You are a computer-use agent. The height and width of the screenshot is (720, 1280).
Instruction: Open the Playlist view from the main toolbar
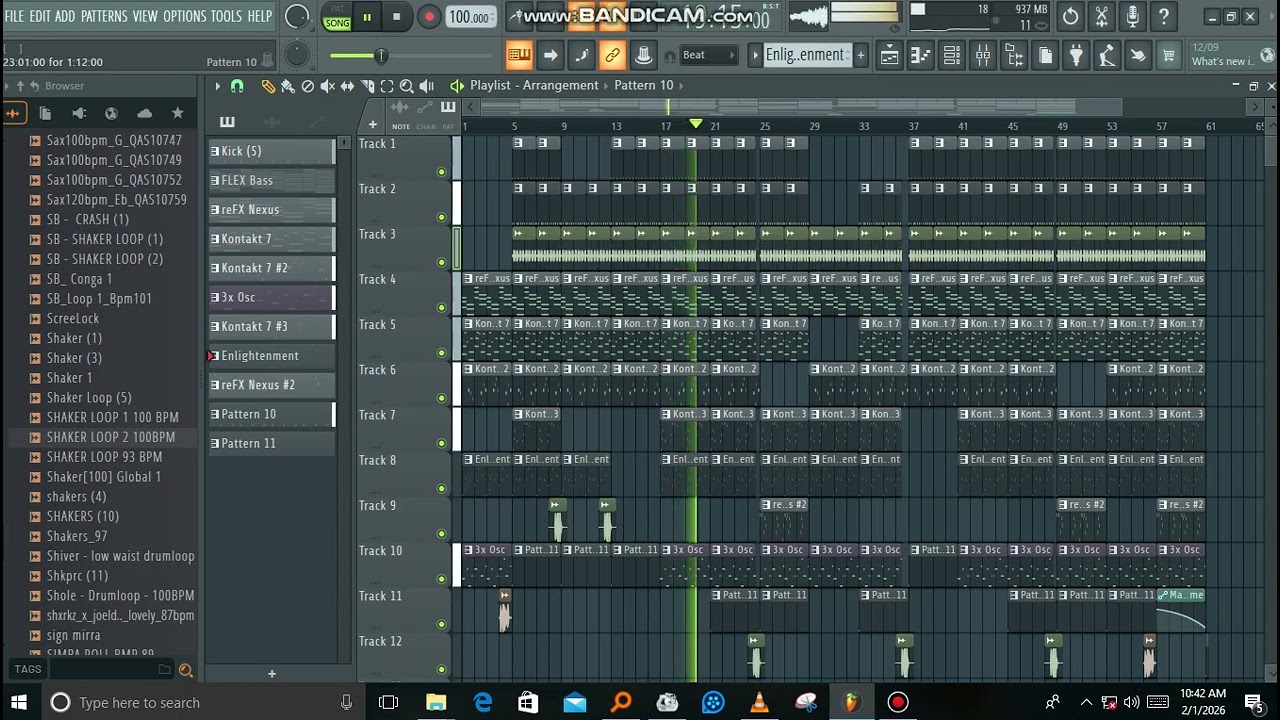[889, 55]
